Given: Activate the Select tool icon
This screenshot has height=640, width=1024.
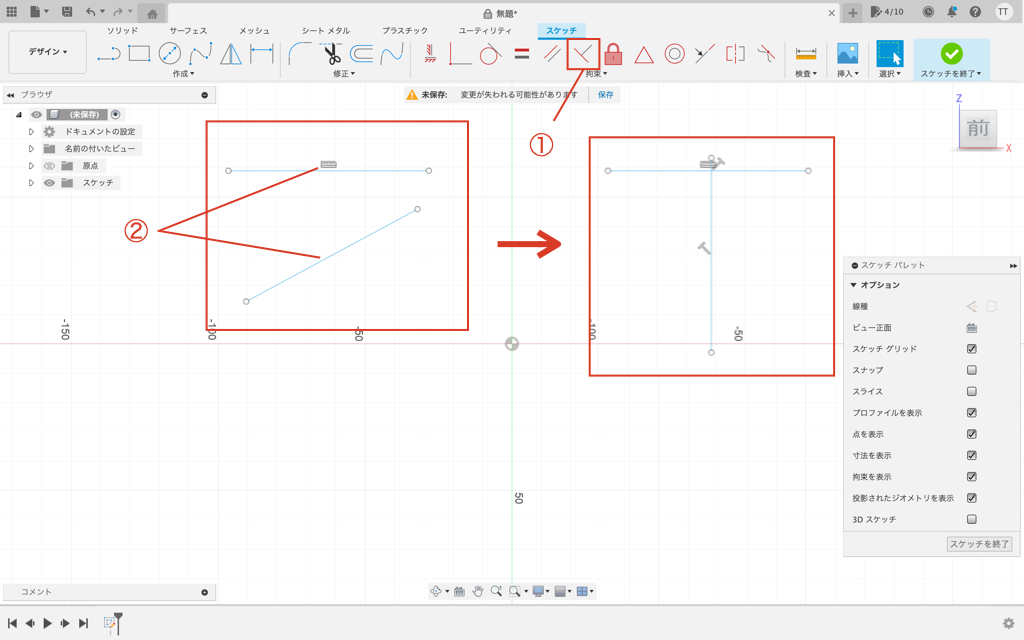Looking at the screenshot, I should (x=889, y=54).
